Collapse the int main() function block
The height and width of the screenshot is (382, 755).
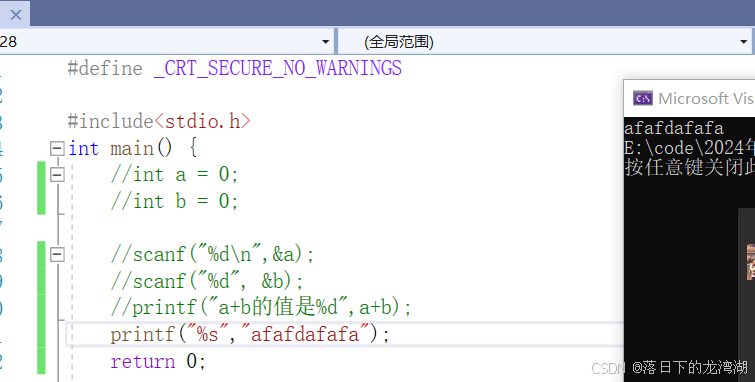pyautogui.click(x=57, y=148)
